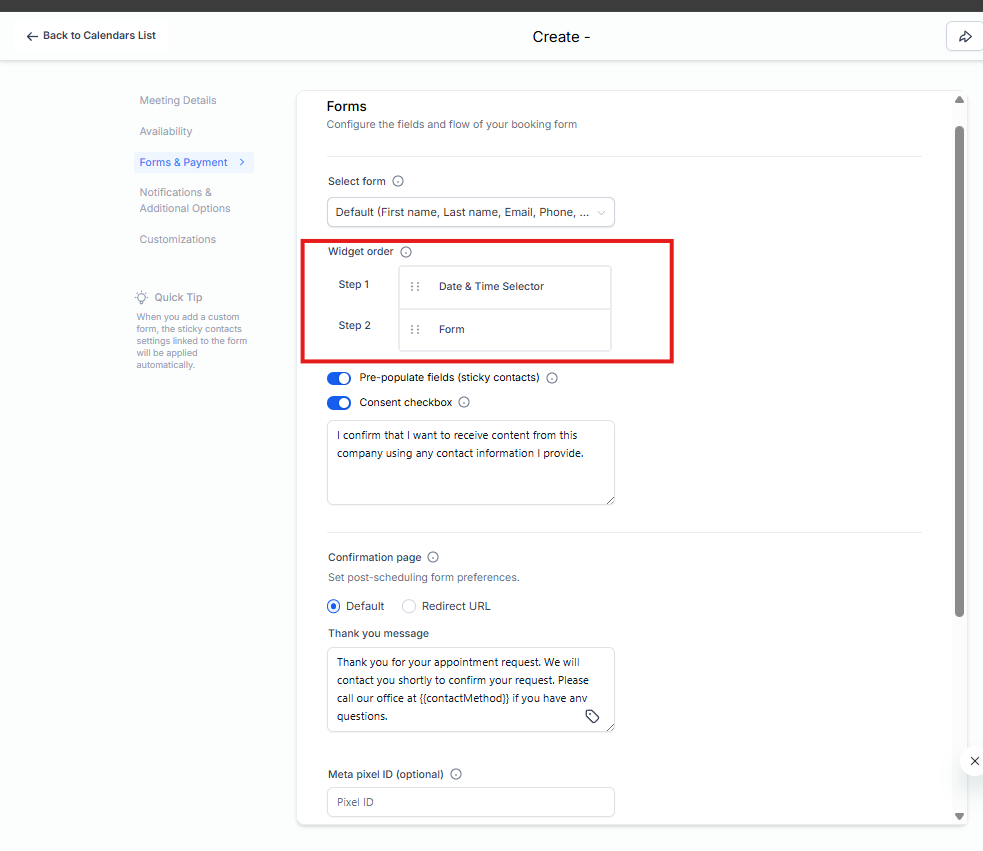
Task: Click the vertical scrollbar on form panel
Action: pyautogui.click(x=959, y=370)
